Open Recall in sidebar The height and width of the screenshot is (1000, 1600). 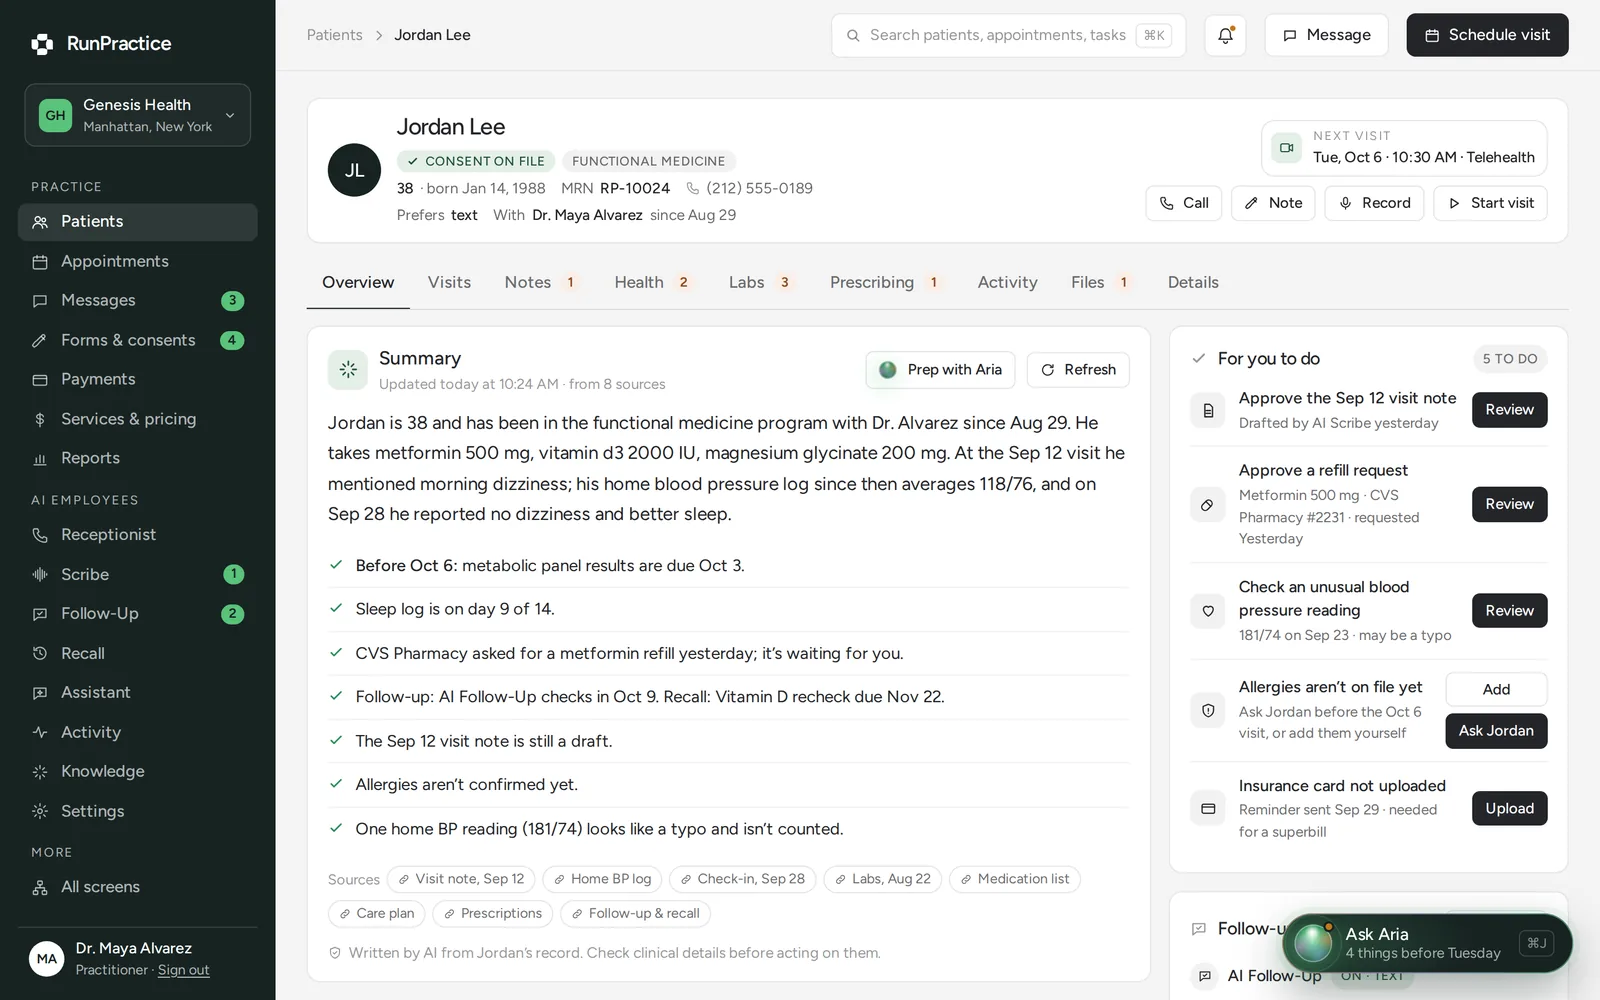pos(137,653)
